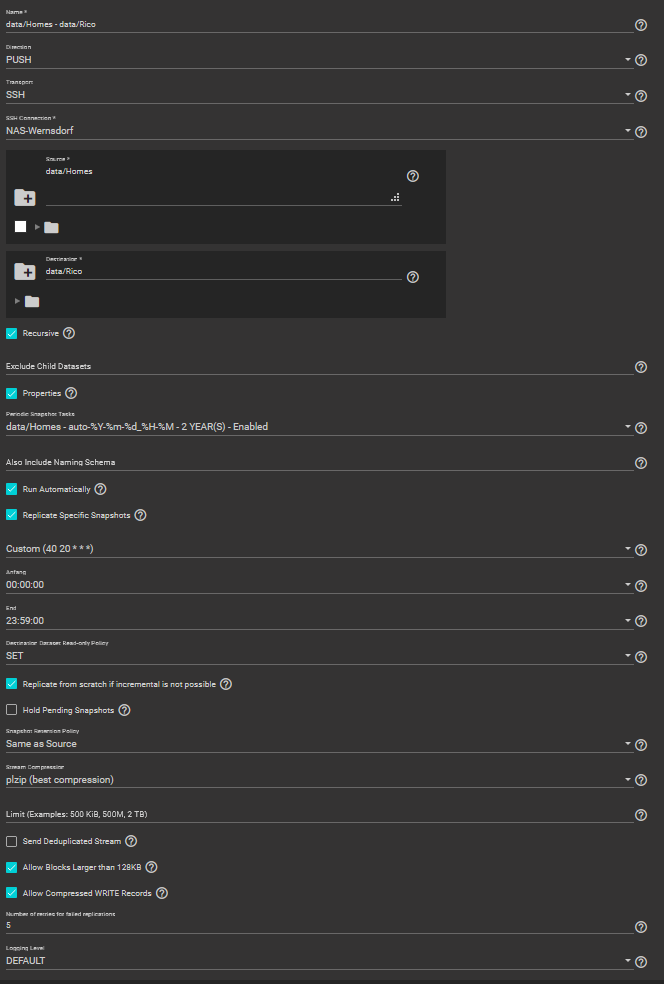
Task: Untick Allow Compressed WRITE Records
Action: (12, 893)
